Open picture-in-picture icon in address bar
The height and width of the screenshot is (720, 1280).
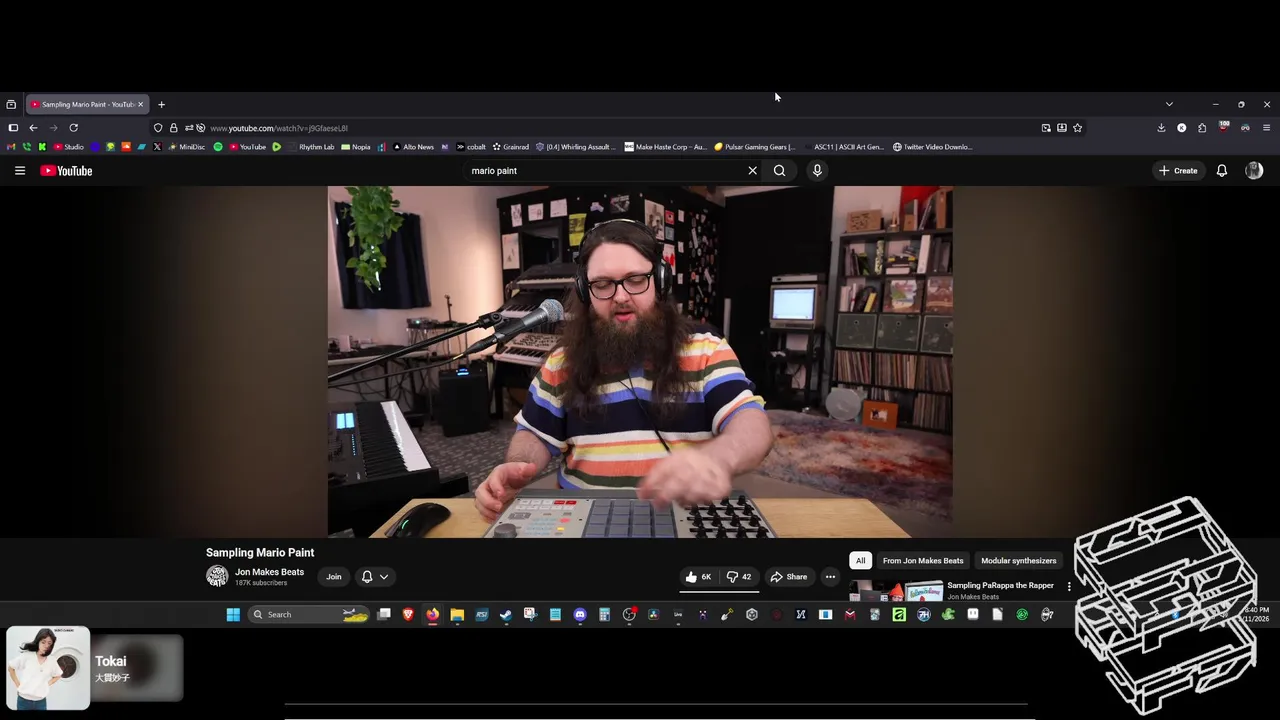coord(1046,128)
